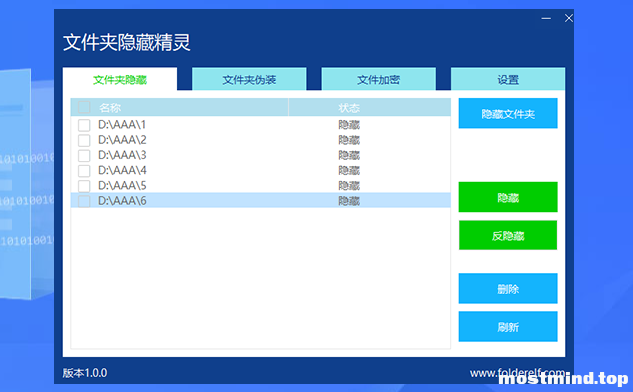
Task: Check the box for D:\AAA\4
Action: pos(84,170)
